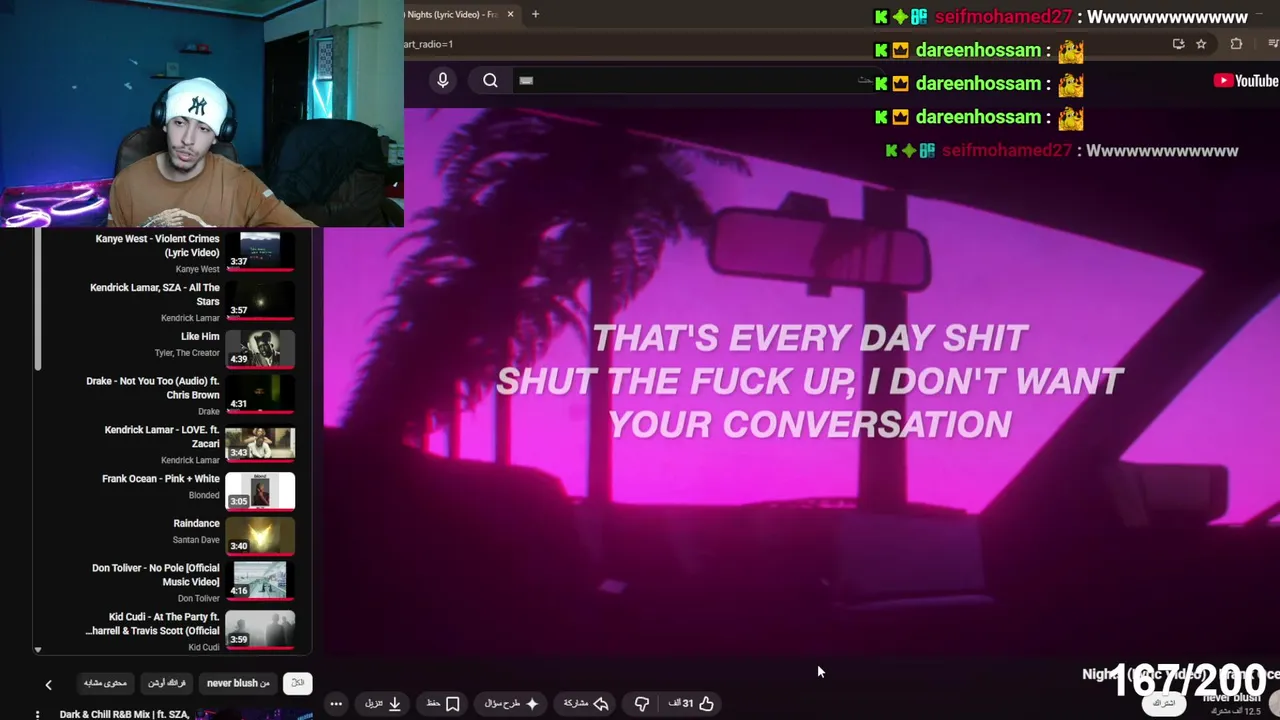Screen dimensions: 1280x720
Task: Click the voice search microphone icon
Action: point(443,80)
